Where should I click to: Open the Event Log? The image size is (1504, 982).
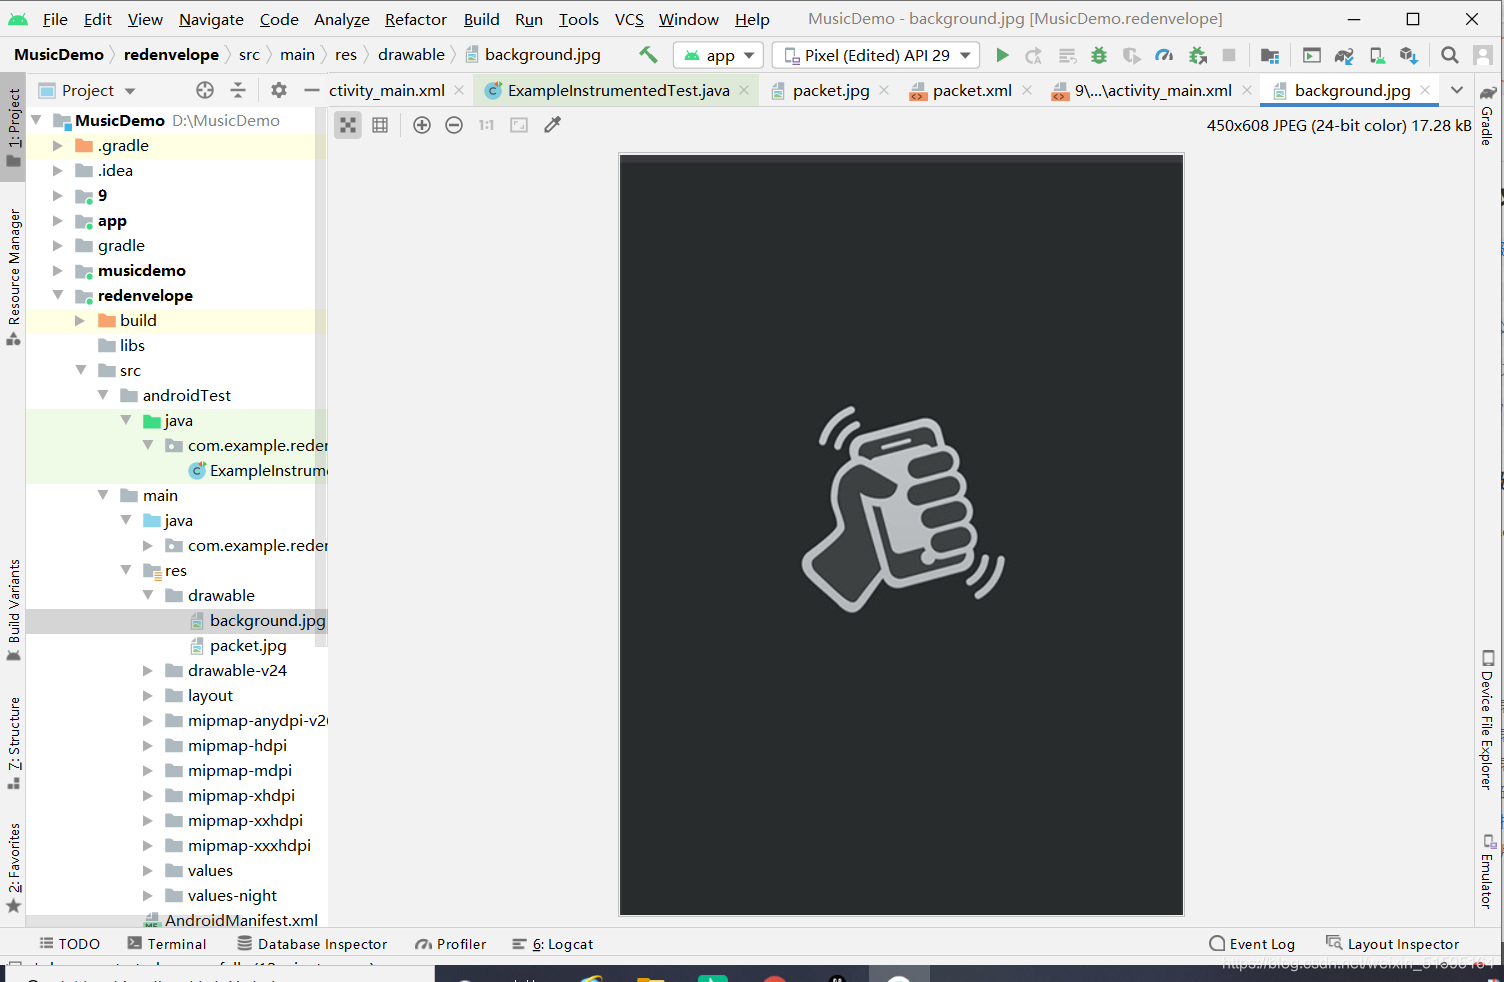coord(1252,944)
